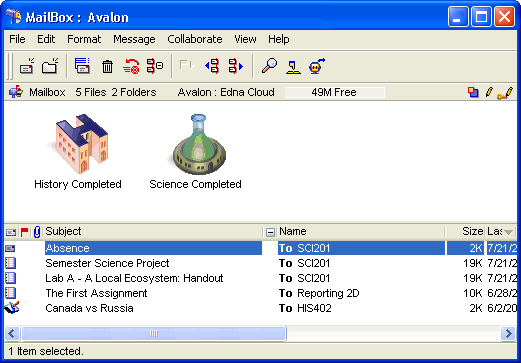Click the horizontal scrollbar right arrow

point(509,333)
